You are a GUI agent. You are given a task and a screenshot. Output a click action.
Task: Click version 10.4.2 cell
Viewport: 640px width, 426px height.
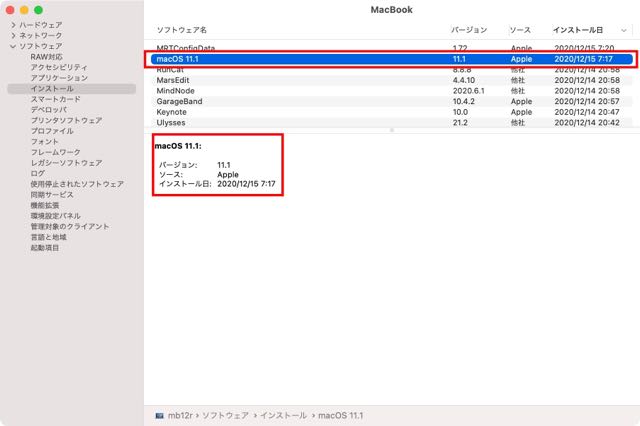click(x=464, y=102)
